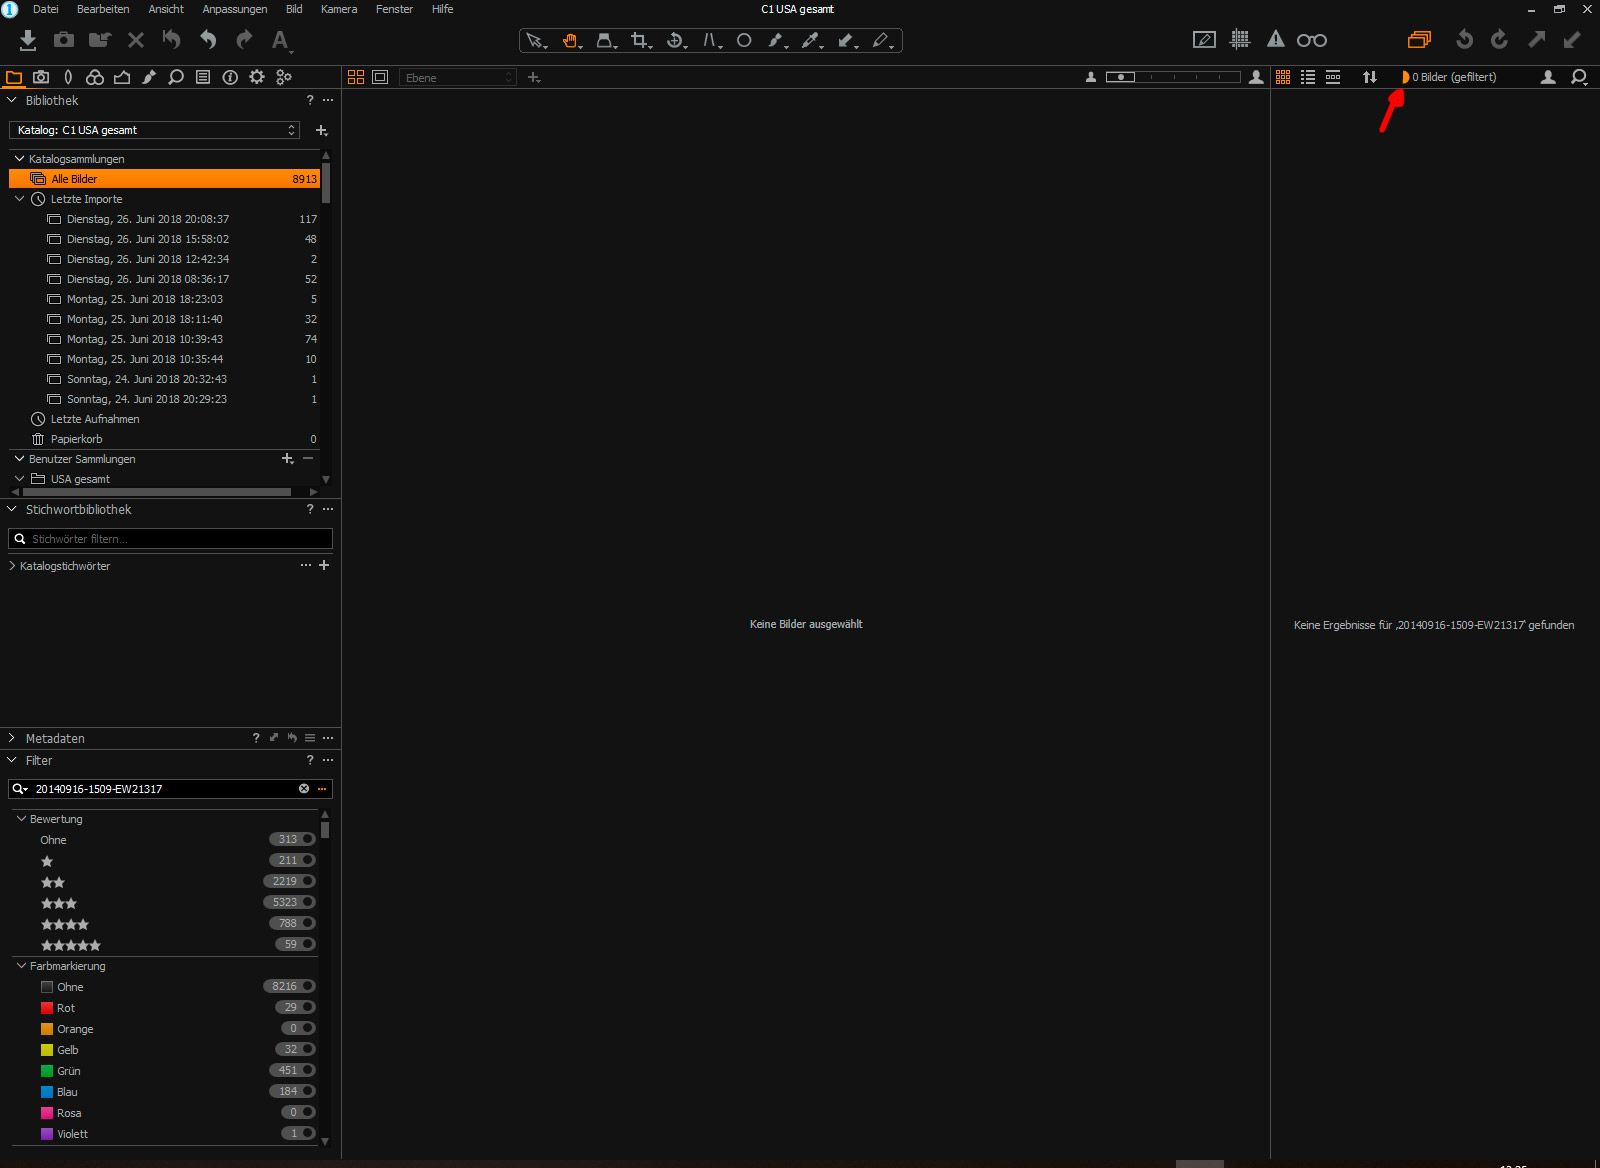Click the Stichwörter filtern input field
Image resolution: width=1600 pixels, height=1168 pixels.
[170, 539]
